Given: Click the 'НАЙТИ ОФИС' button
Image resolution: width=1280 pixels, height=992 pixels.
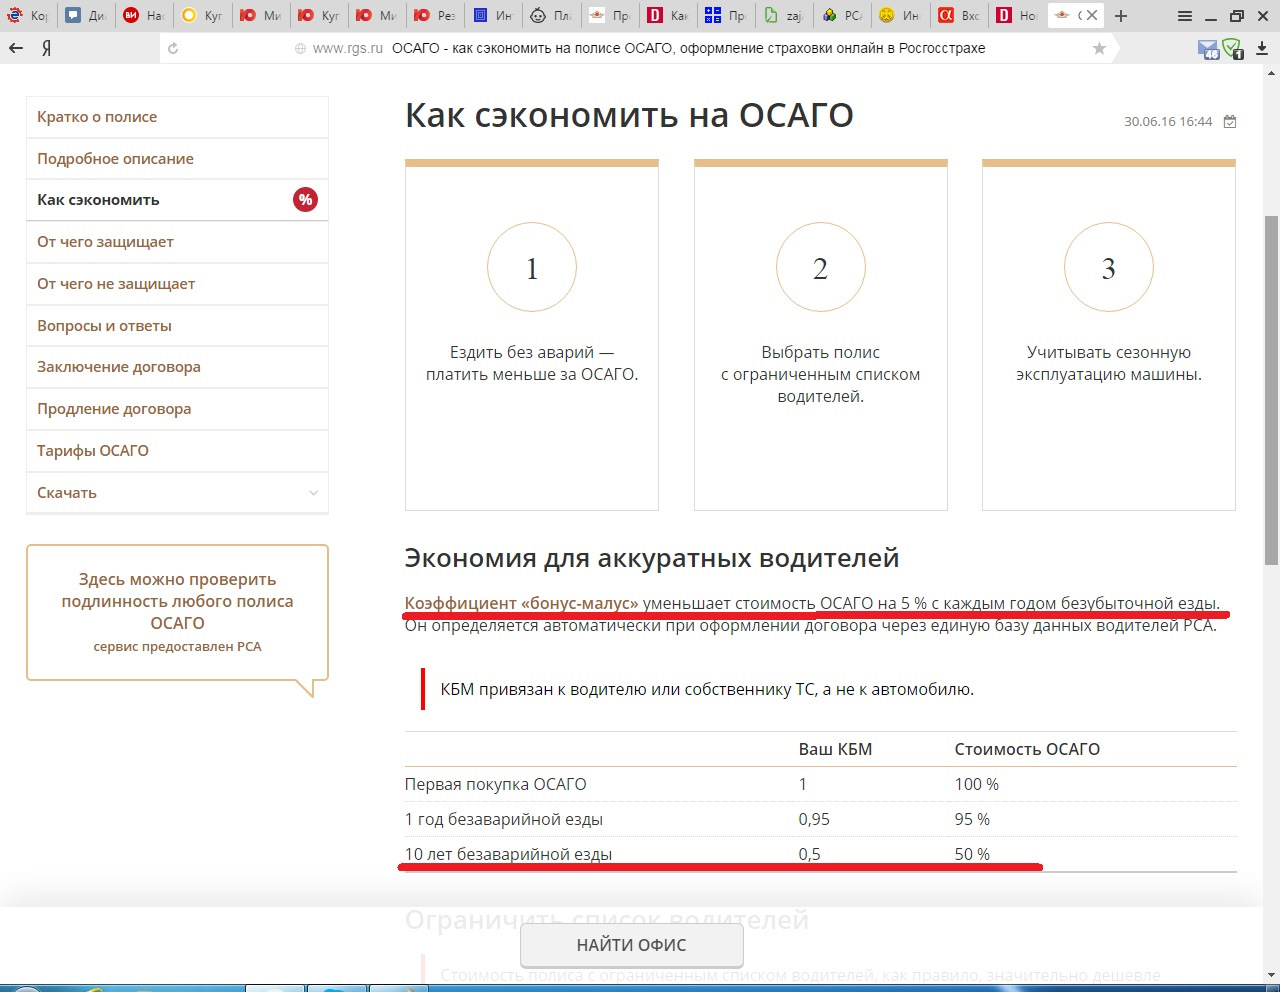Looking at the screenshot, I should pyautogui.click(x=632, y=945).
